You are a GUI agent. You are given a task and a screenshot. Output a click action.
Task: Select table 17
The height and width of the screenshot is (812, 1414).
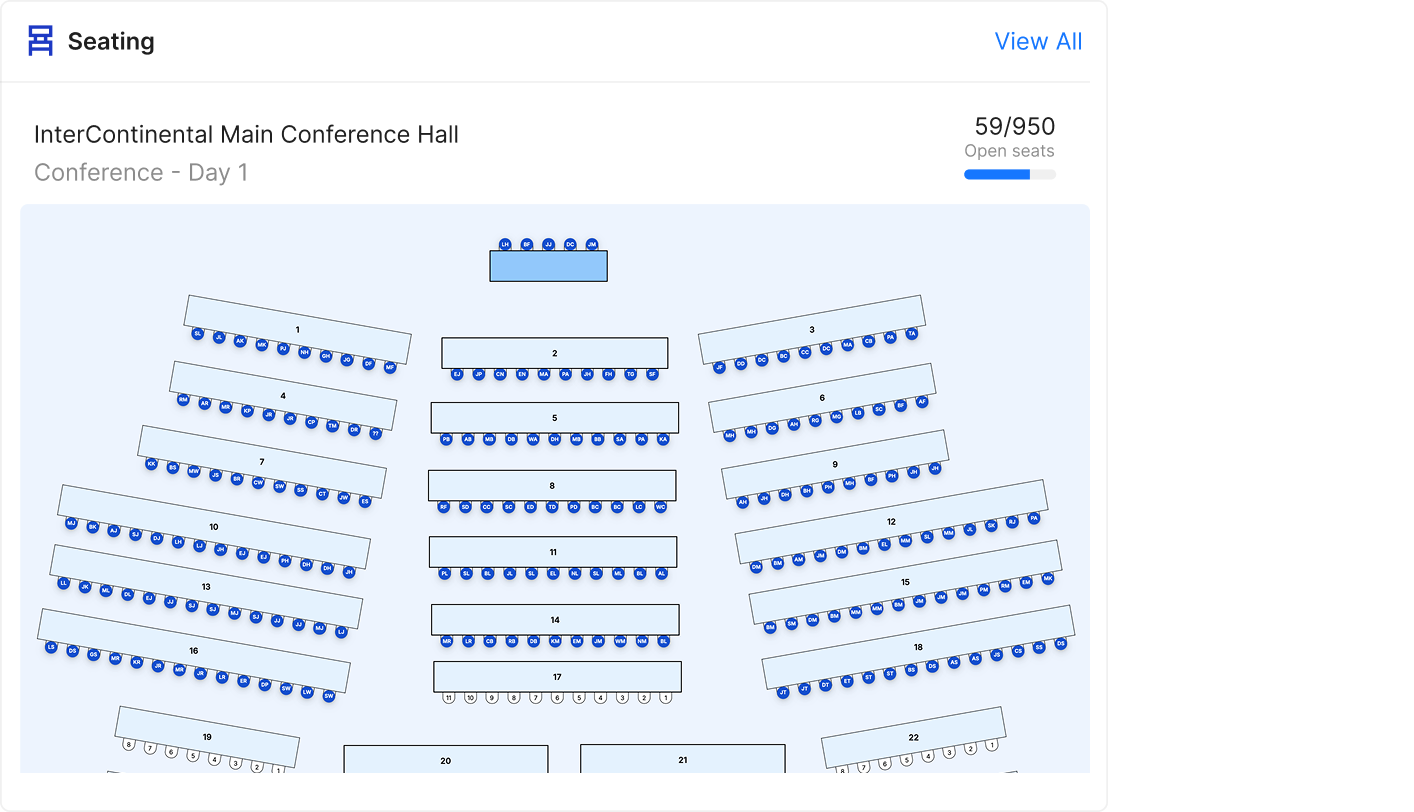point(557,677)
